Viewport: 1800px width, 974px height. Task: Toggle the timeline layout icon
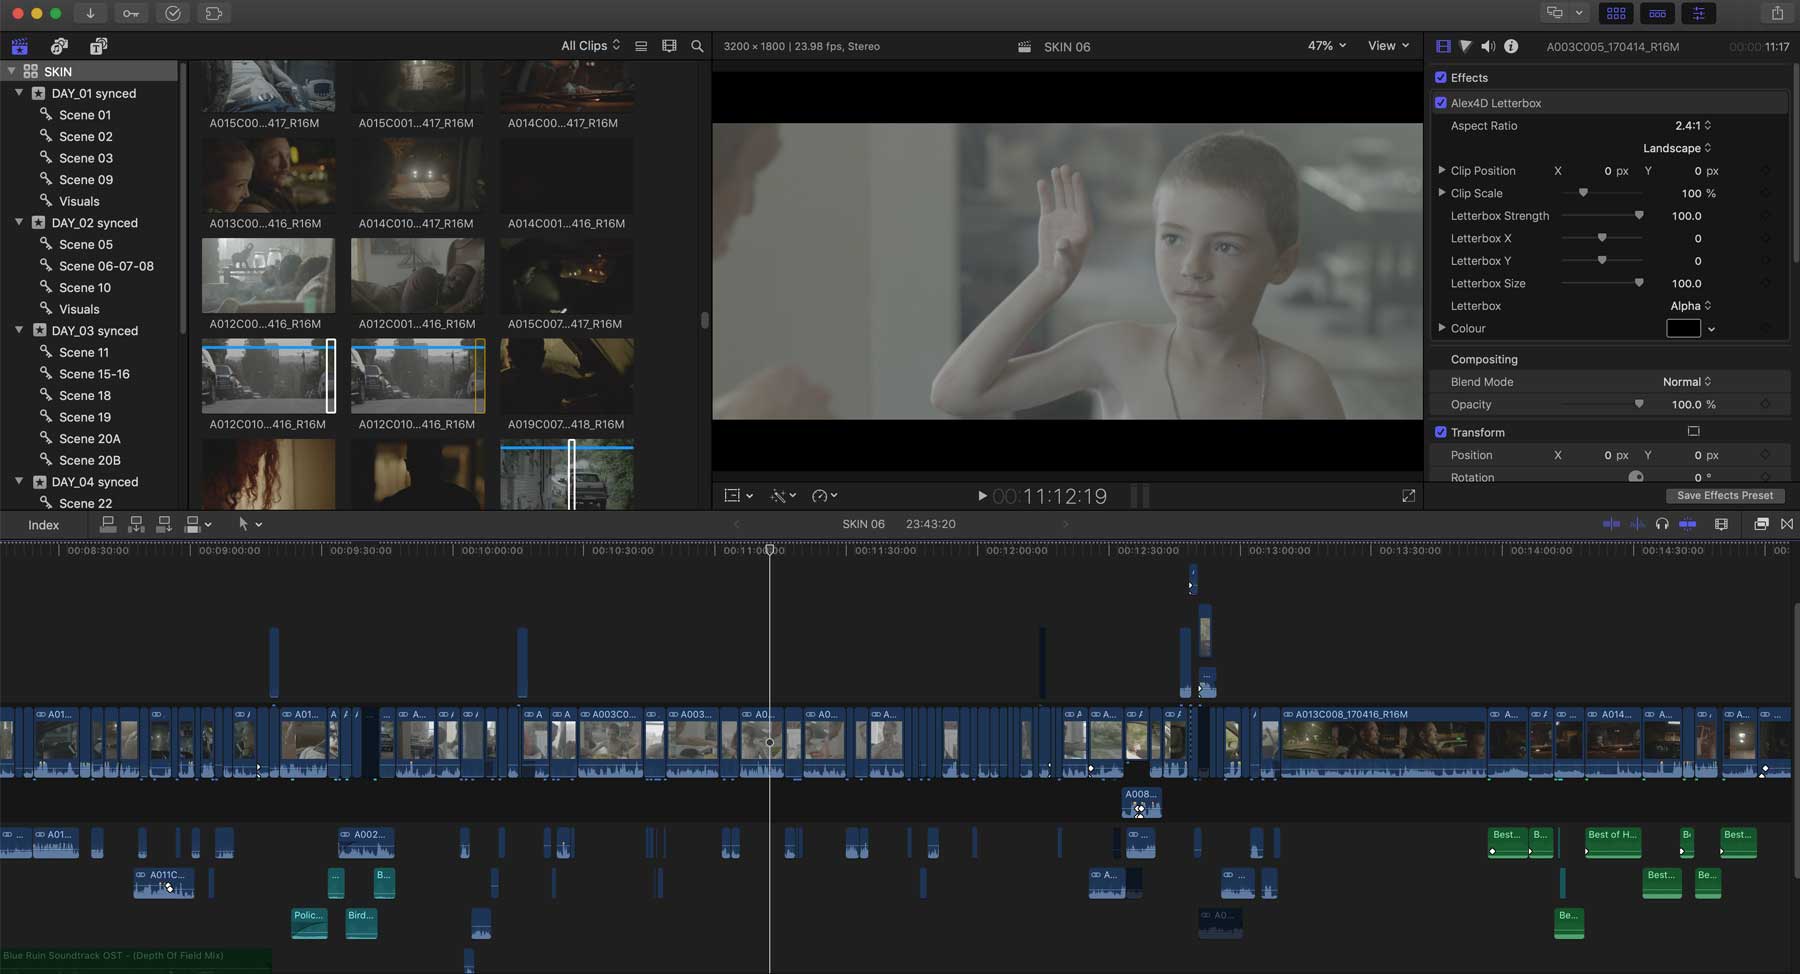click(x=1657, y=13)
